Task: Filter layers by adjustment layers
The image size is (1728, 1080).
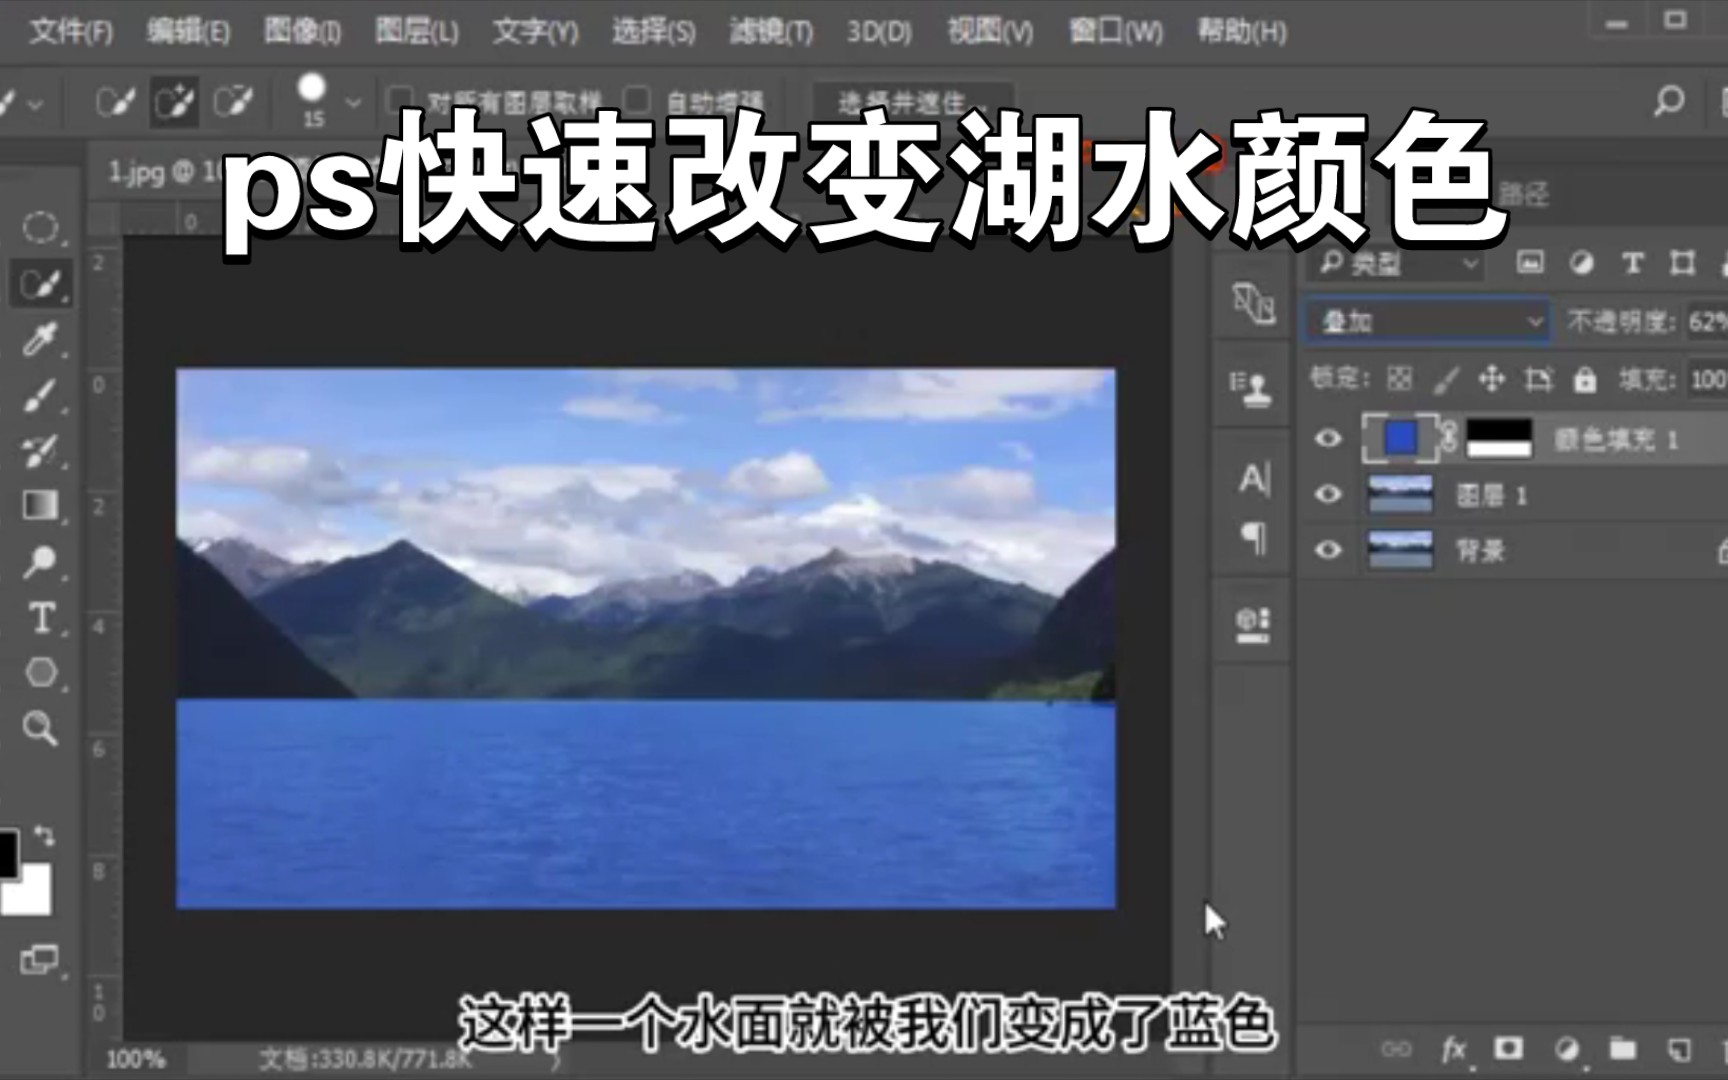Action: pyautogui.click(x=1581, y=263)
